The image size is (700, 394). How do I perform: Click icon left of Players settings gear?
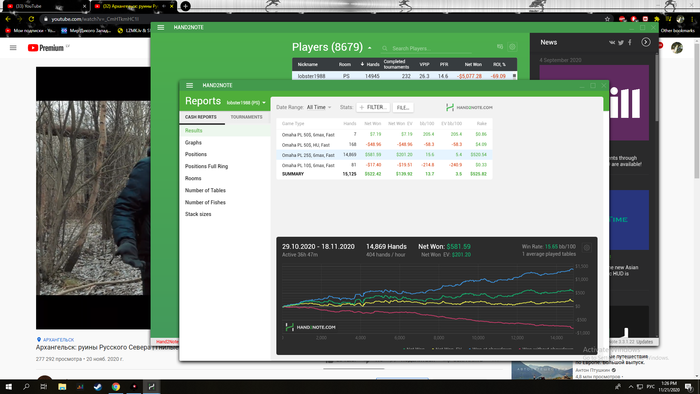[x=500, y=46]
